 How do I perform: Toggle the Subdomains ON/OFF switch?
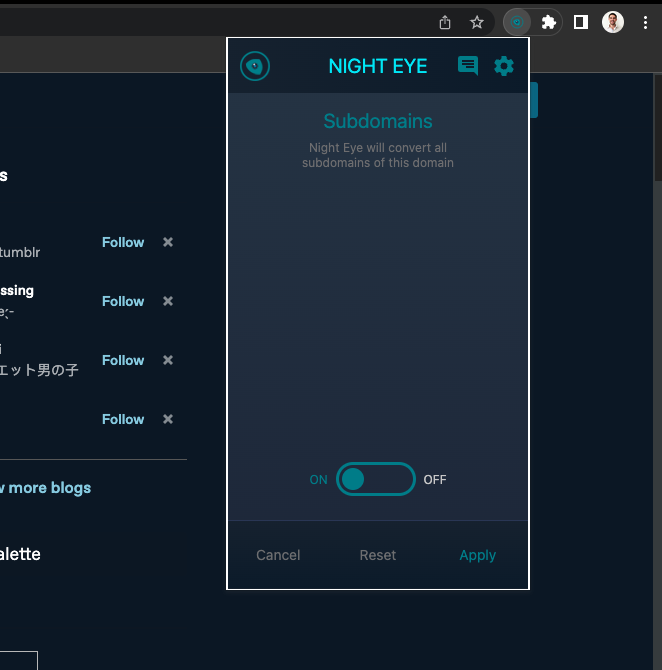click(376, 479)
